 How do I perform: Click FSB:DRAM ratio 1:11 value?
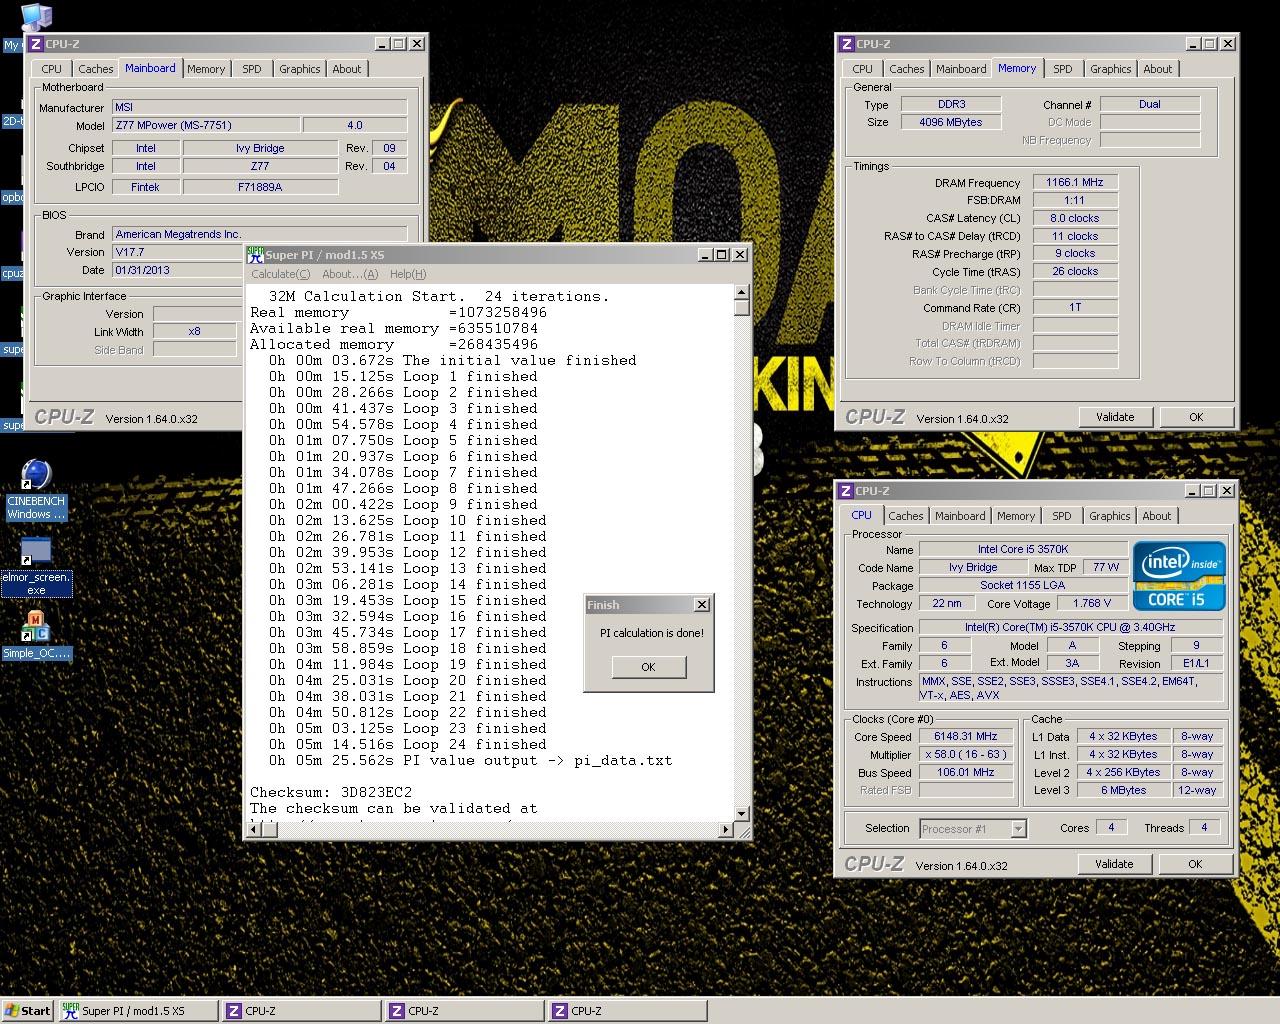click(x=1075, y=200)
